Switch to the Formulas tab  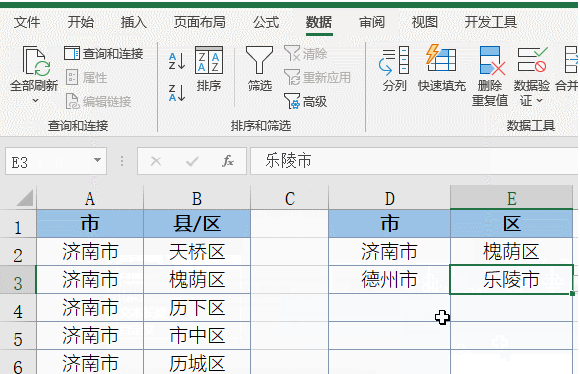click(x=266, y=22)
